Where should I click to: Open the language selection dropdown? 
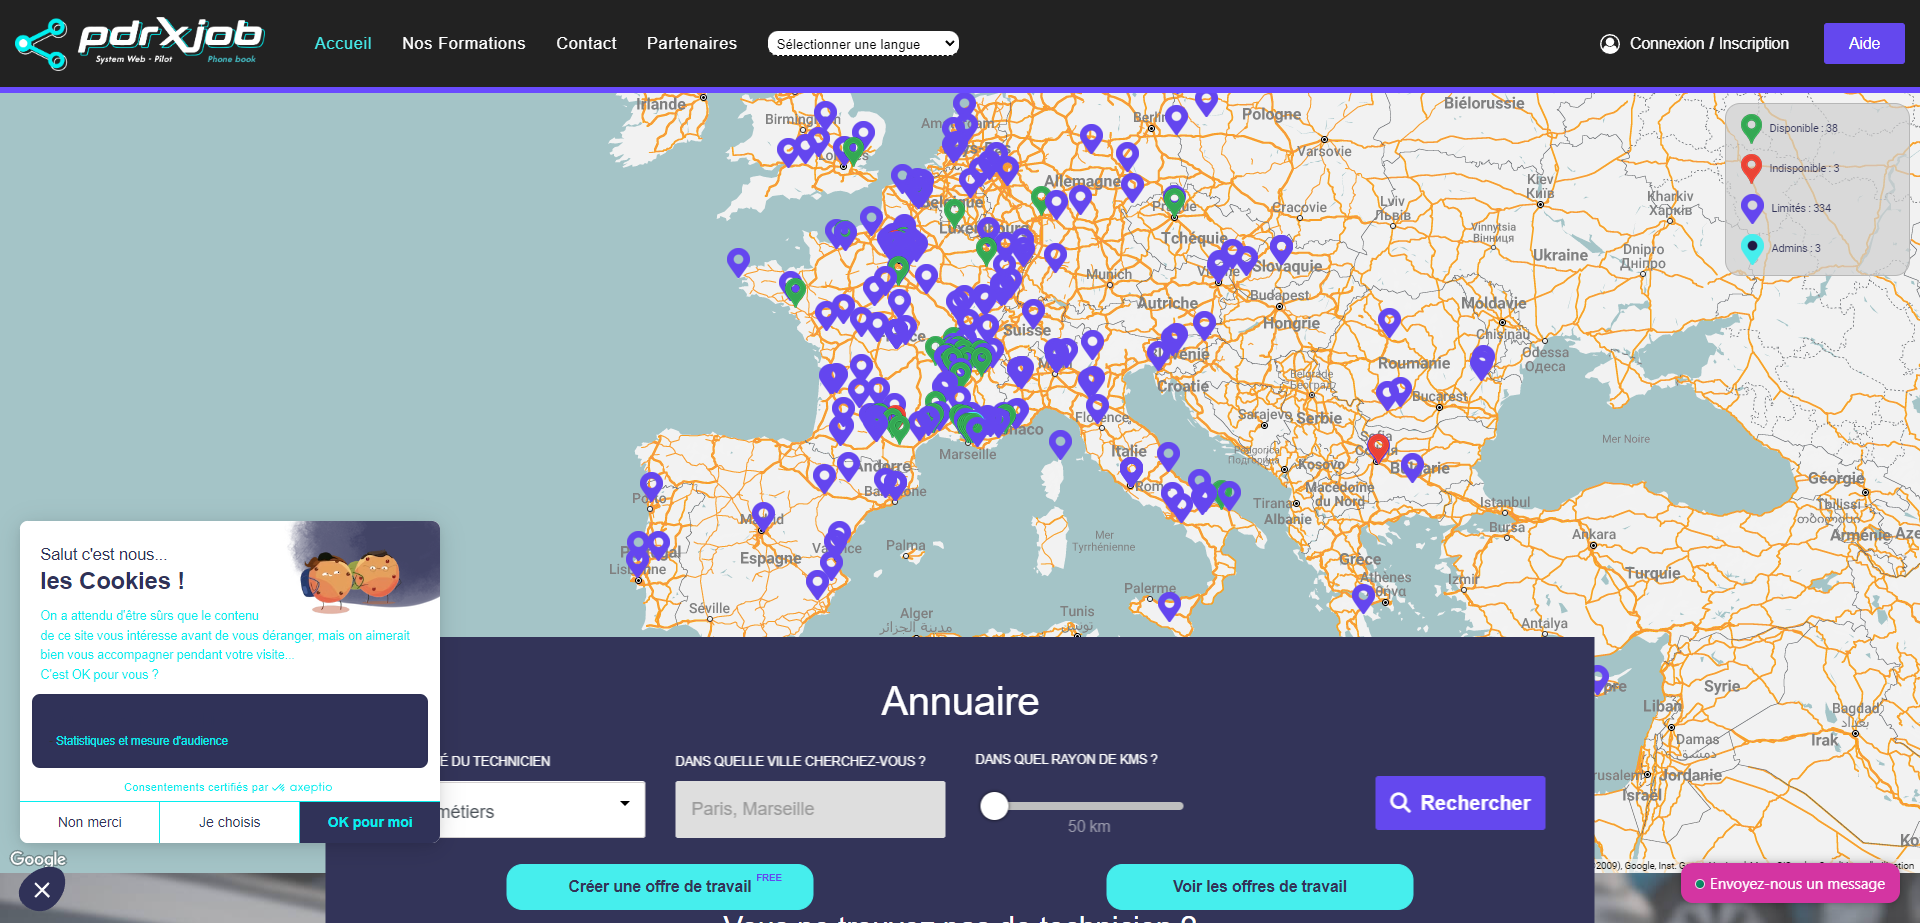tap(863, 44)
